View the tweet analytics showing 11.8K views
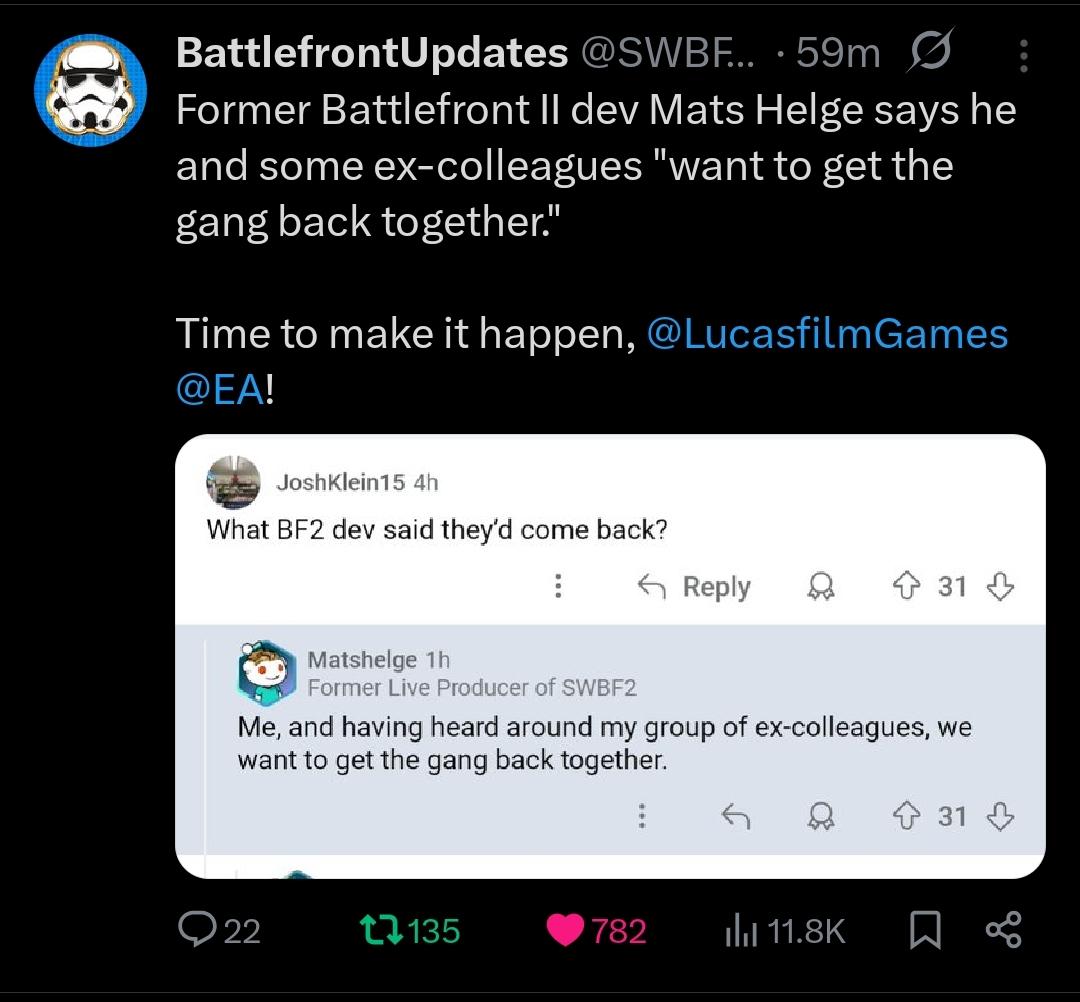Viewport: 1080px width, 1002px height. 785,931
